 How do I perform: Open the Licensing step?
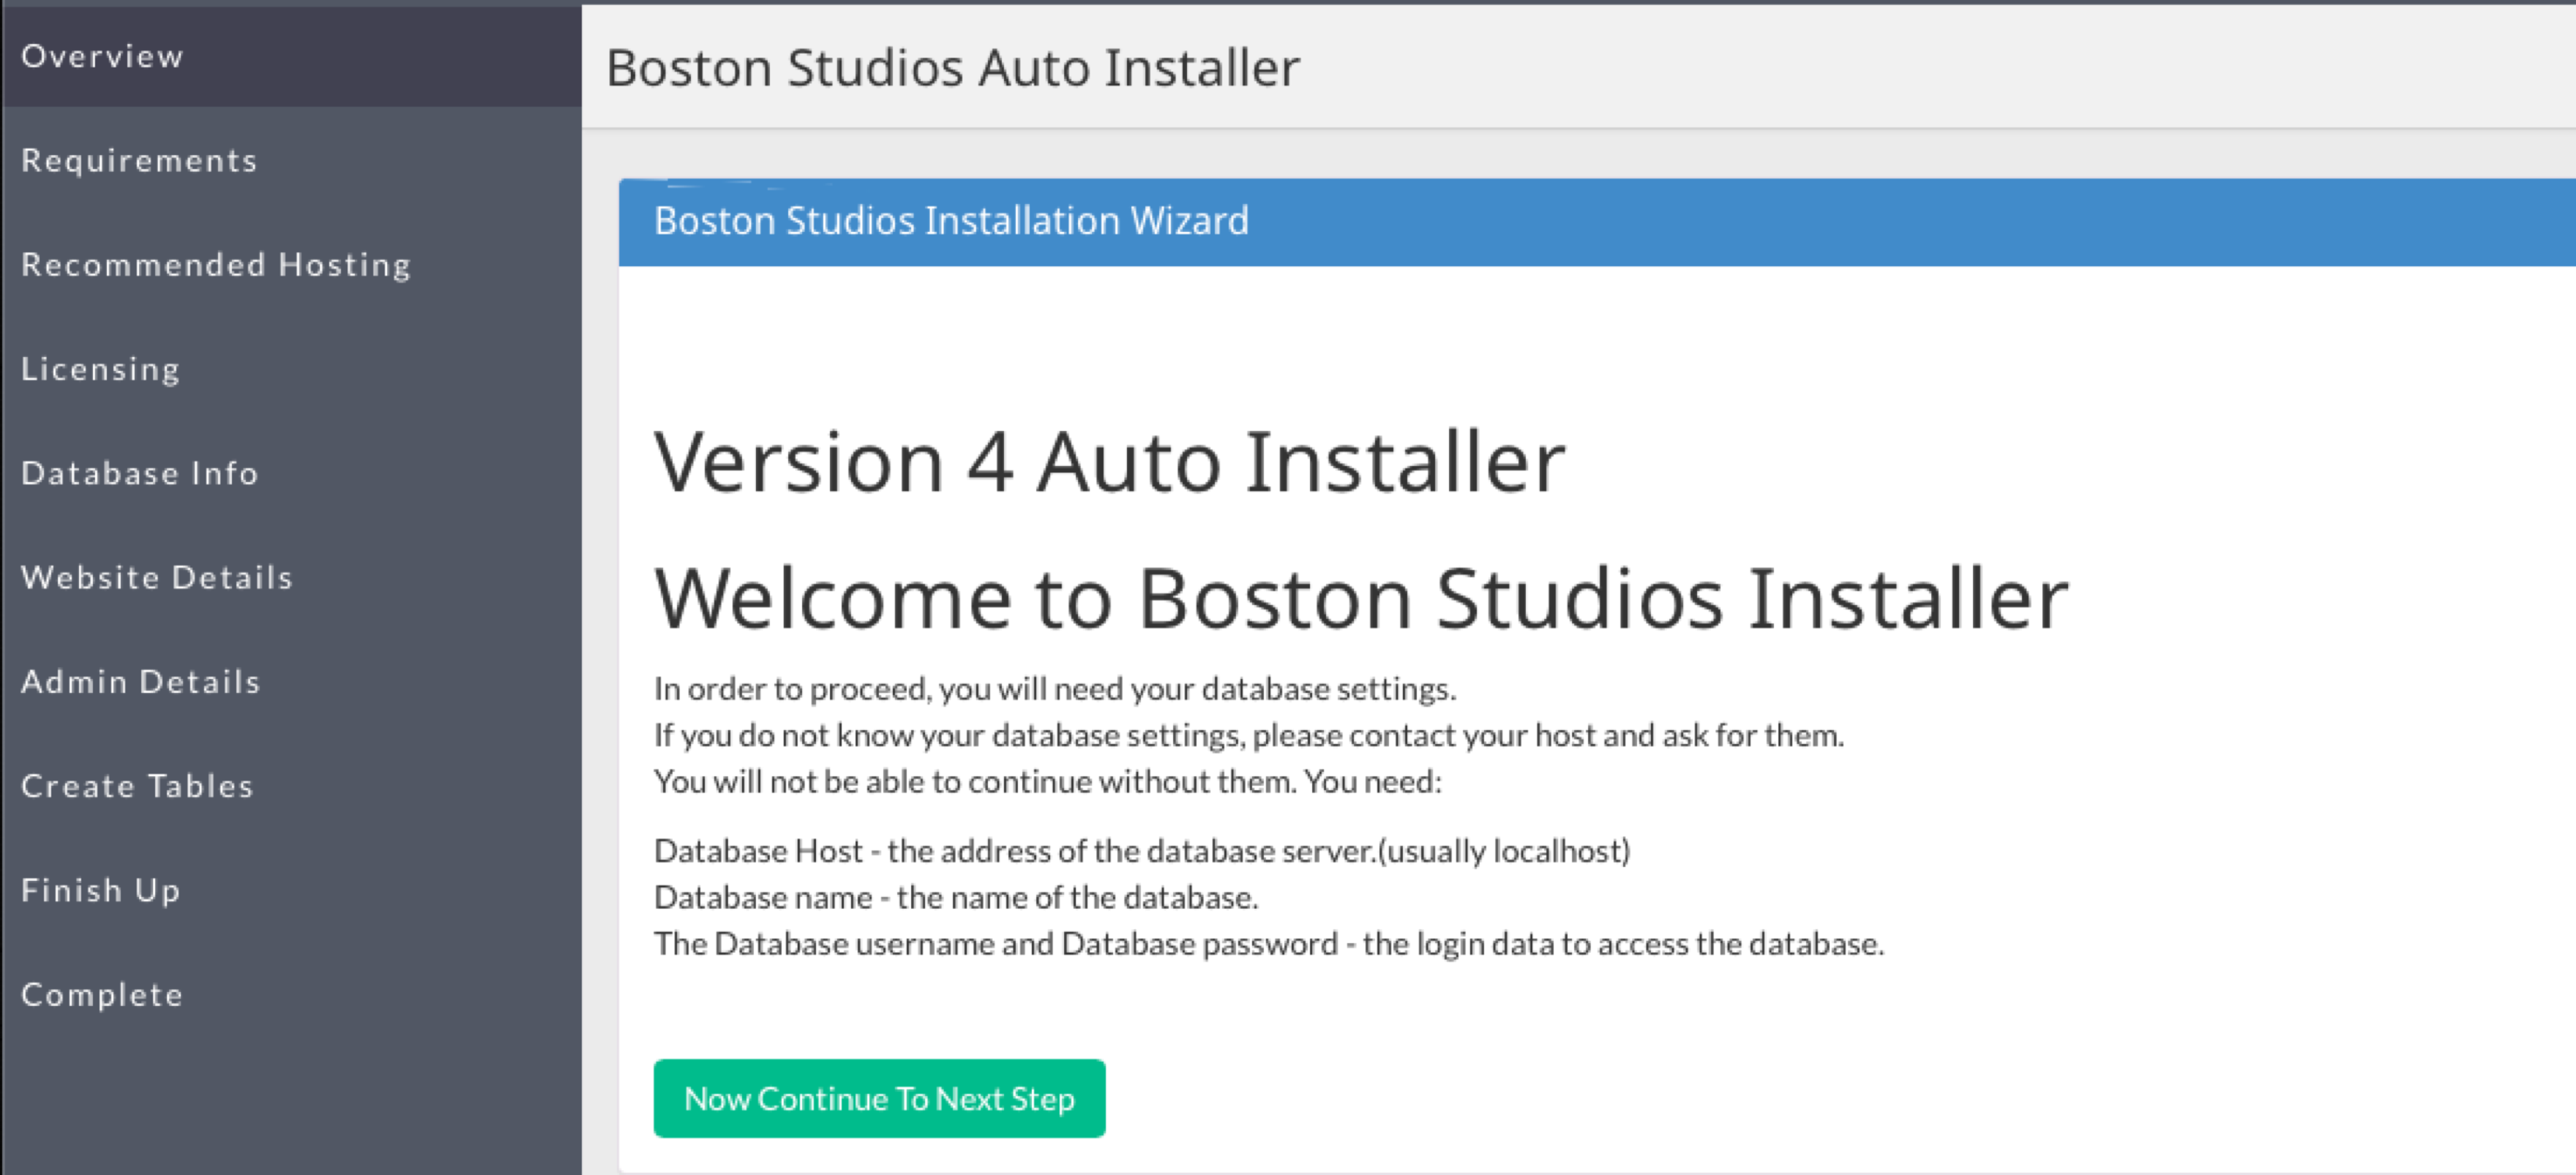[100, 369]
